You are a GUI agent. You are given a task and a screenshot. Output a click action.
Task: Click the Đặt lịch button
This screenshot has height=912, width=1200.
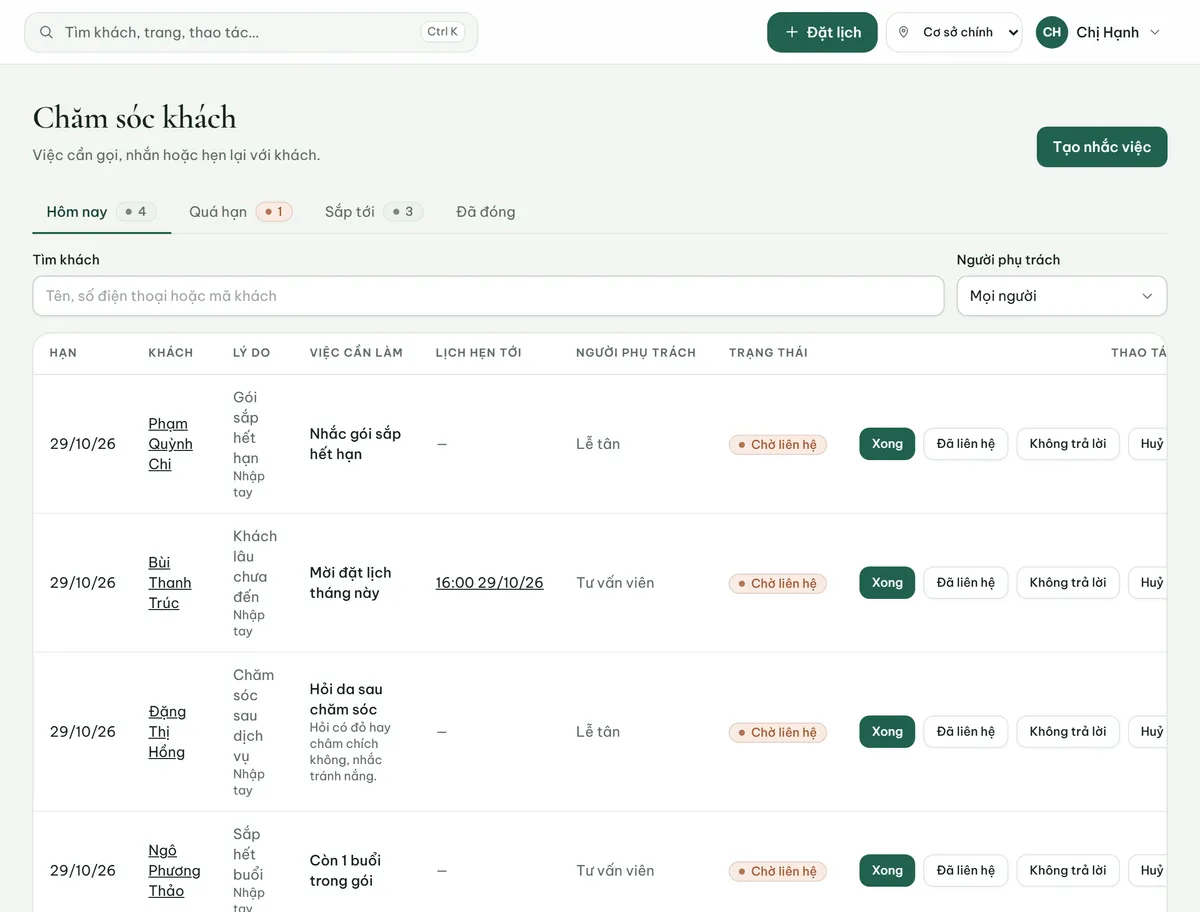[822, 32]
